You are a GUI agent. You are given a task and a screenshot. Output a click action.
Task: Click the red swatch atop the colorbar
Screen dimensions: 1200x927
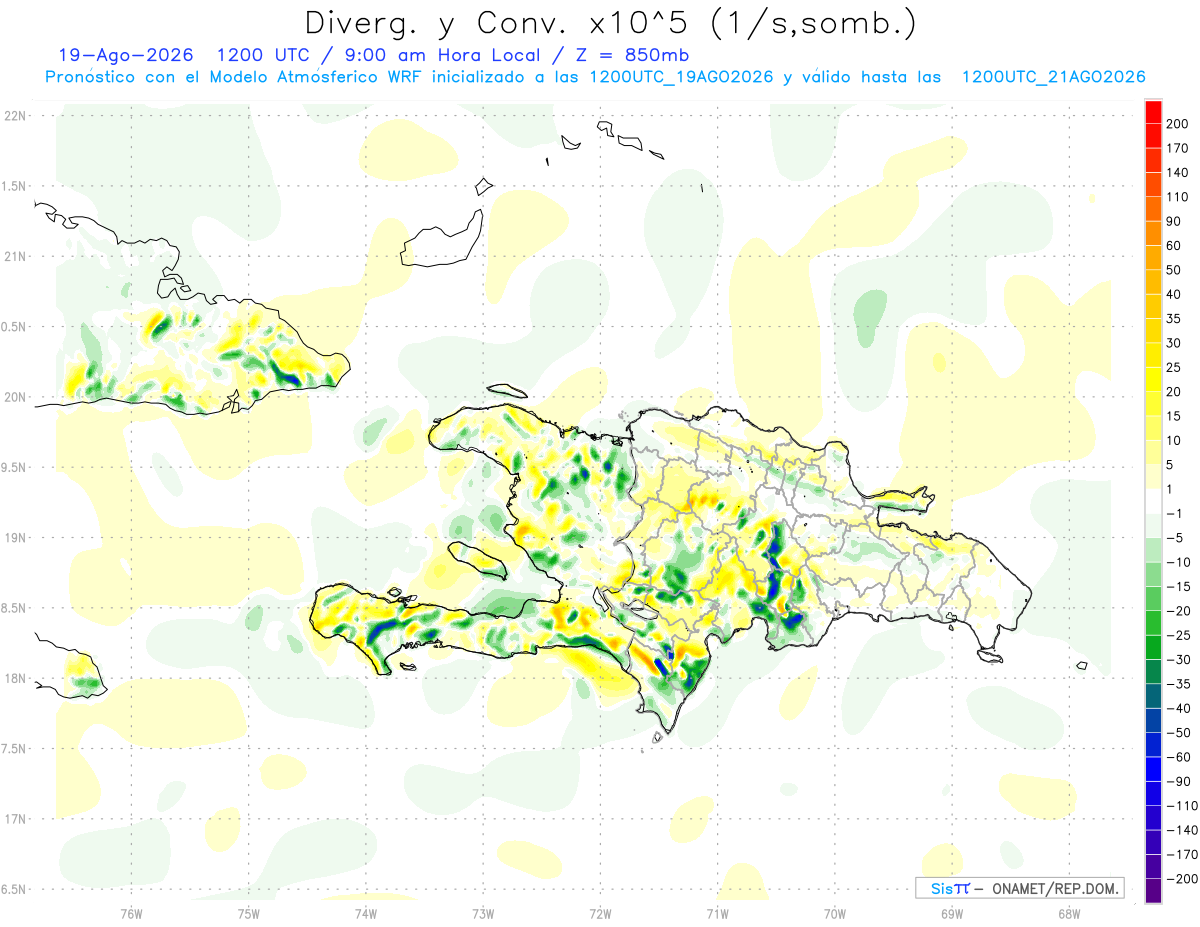[1154, 112]
